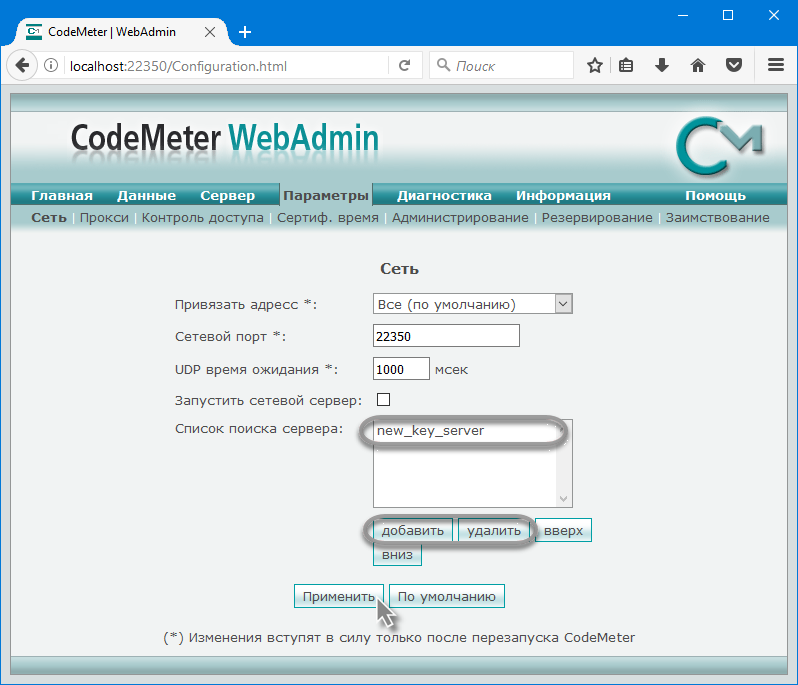
Task: Open Контроль доступа settings
Action: (203, 218)
